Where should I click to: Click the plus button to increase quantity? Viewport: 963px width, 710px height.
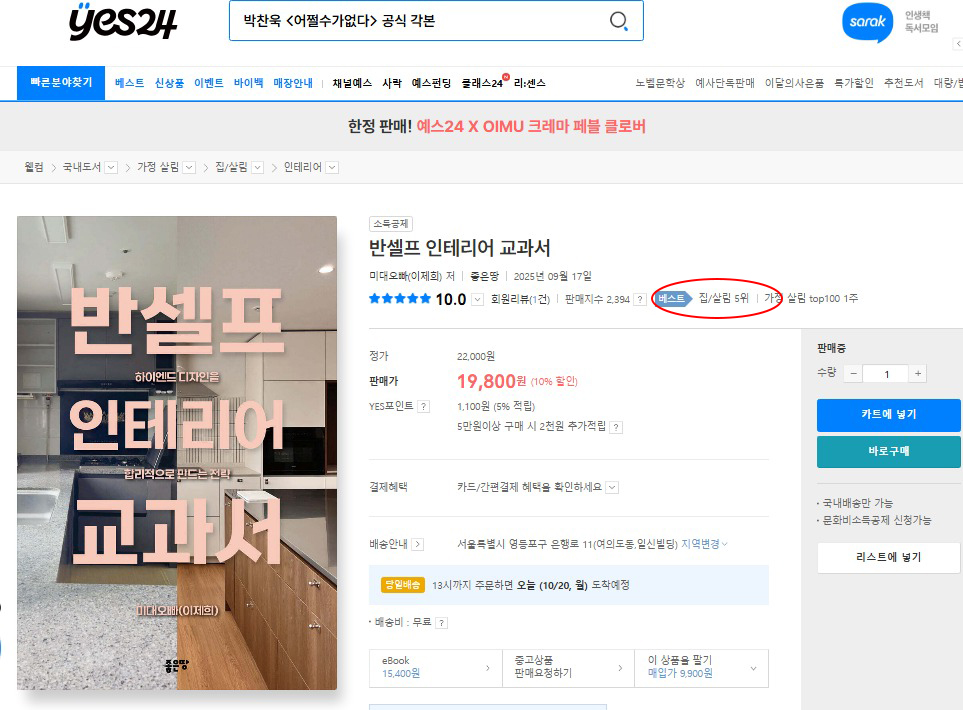coord(917,374)
